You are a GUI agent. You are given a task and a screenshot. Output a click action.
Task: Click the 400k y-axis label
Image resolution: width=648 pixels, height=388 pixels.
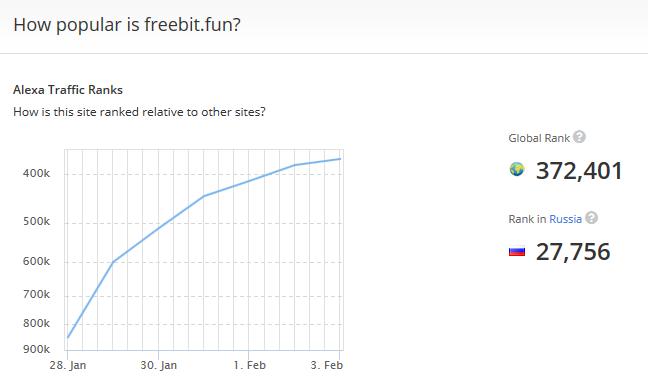(x=36, y=173)
